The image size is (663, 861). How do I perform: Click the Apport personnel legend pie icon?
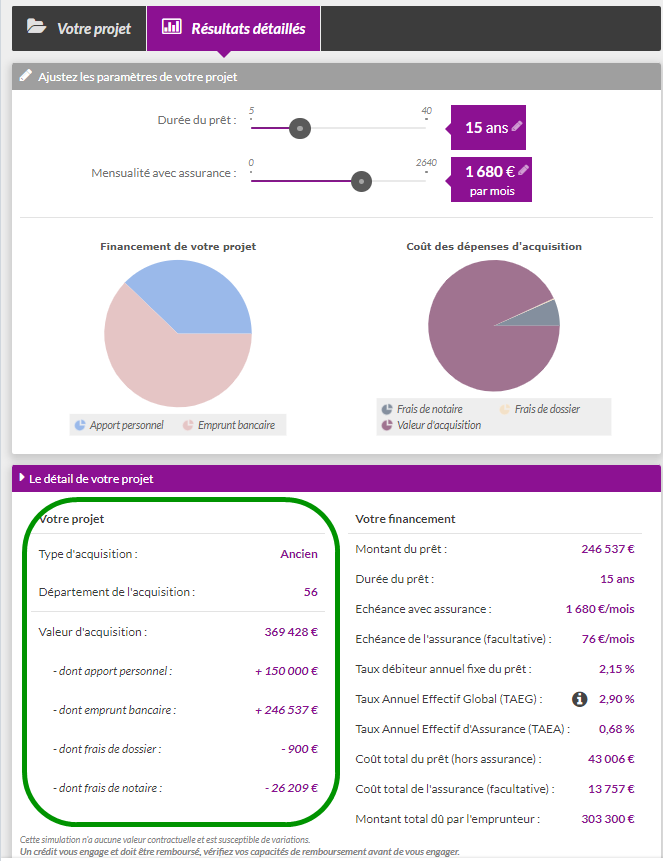[x=80, y=425]
